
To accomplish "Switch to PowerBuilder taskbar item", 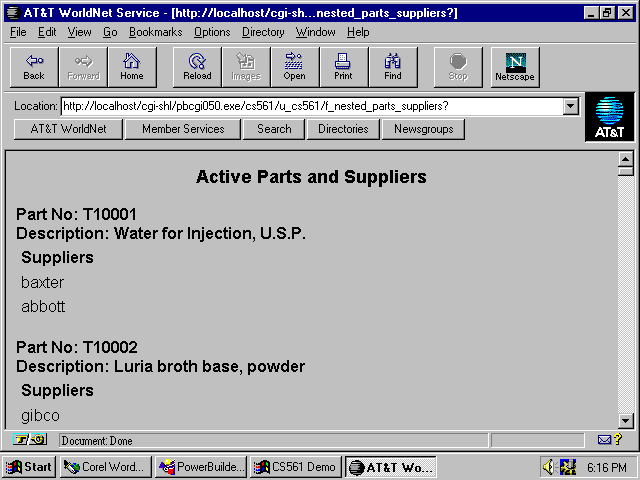I will point(201,467).
